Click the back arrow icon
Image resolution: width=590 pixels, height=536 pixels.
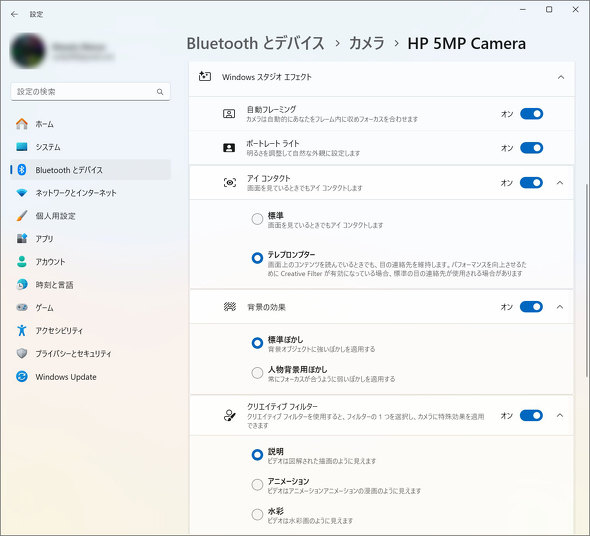(14, 14)
